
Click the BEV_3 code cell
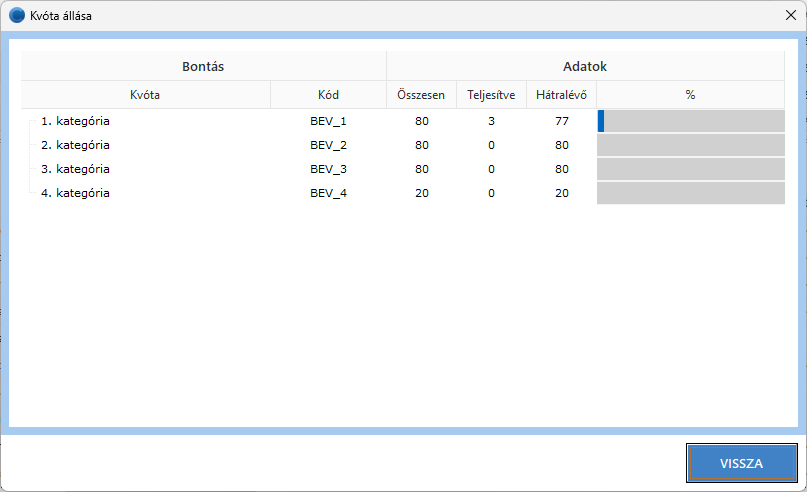tap(328, 169)
